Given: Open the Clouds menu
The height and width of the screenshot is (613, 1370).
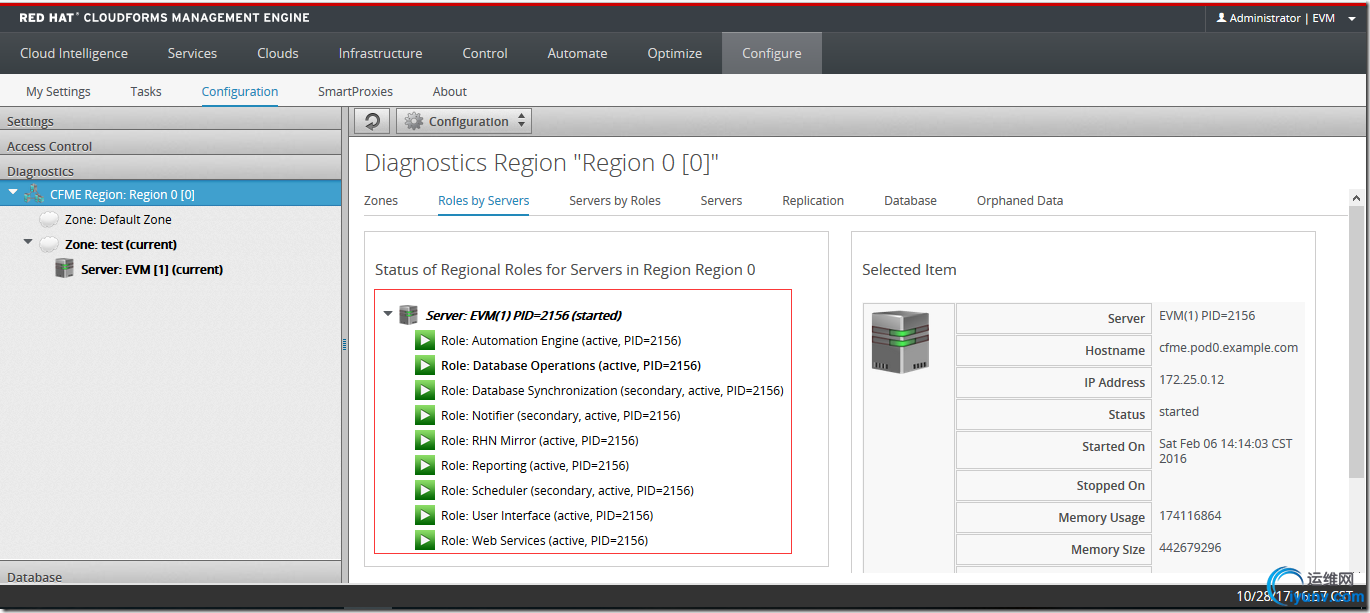Looking at the screenshot, I should 278,53.
